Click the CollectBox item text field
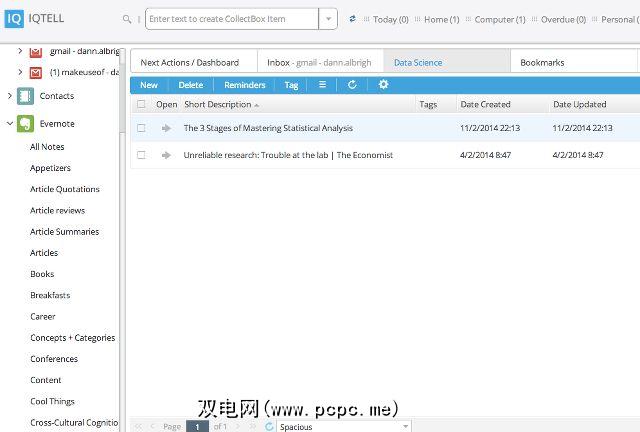This screenshot has height=432, width=640. (232, 19)
